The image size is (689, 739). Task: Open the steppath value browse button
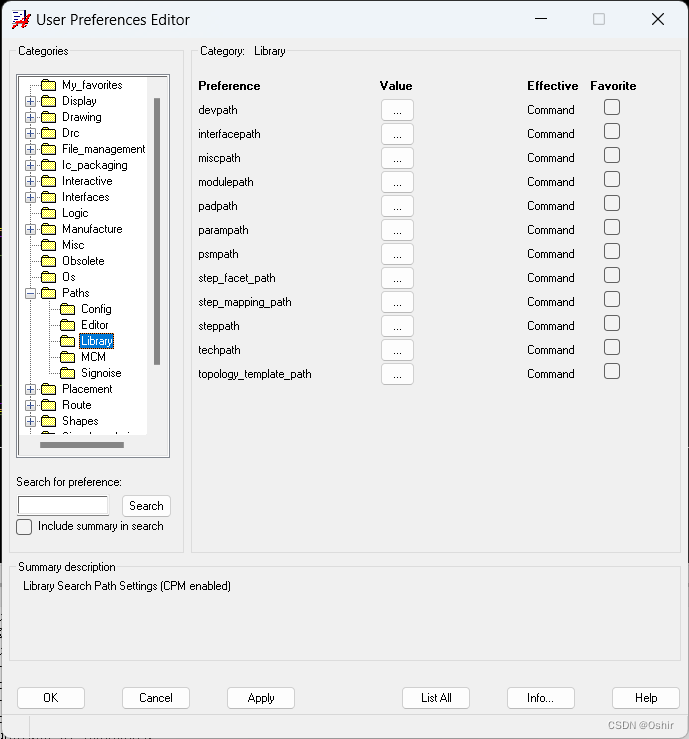pos(397,326)
